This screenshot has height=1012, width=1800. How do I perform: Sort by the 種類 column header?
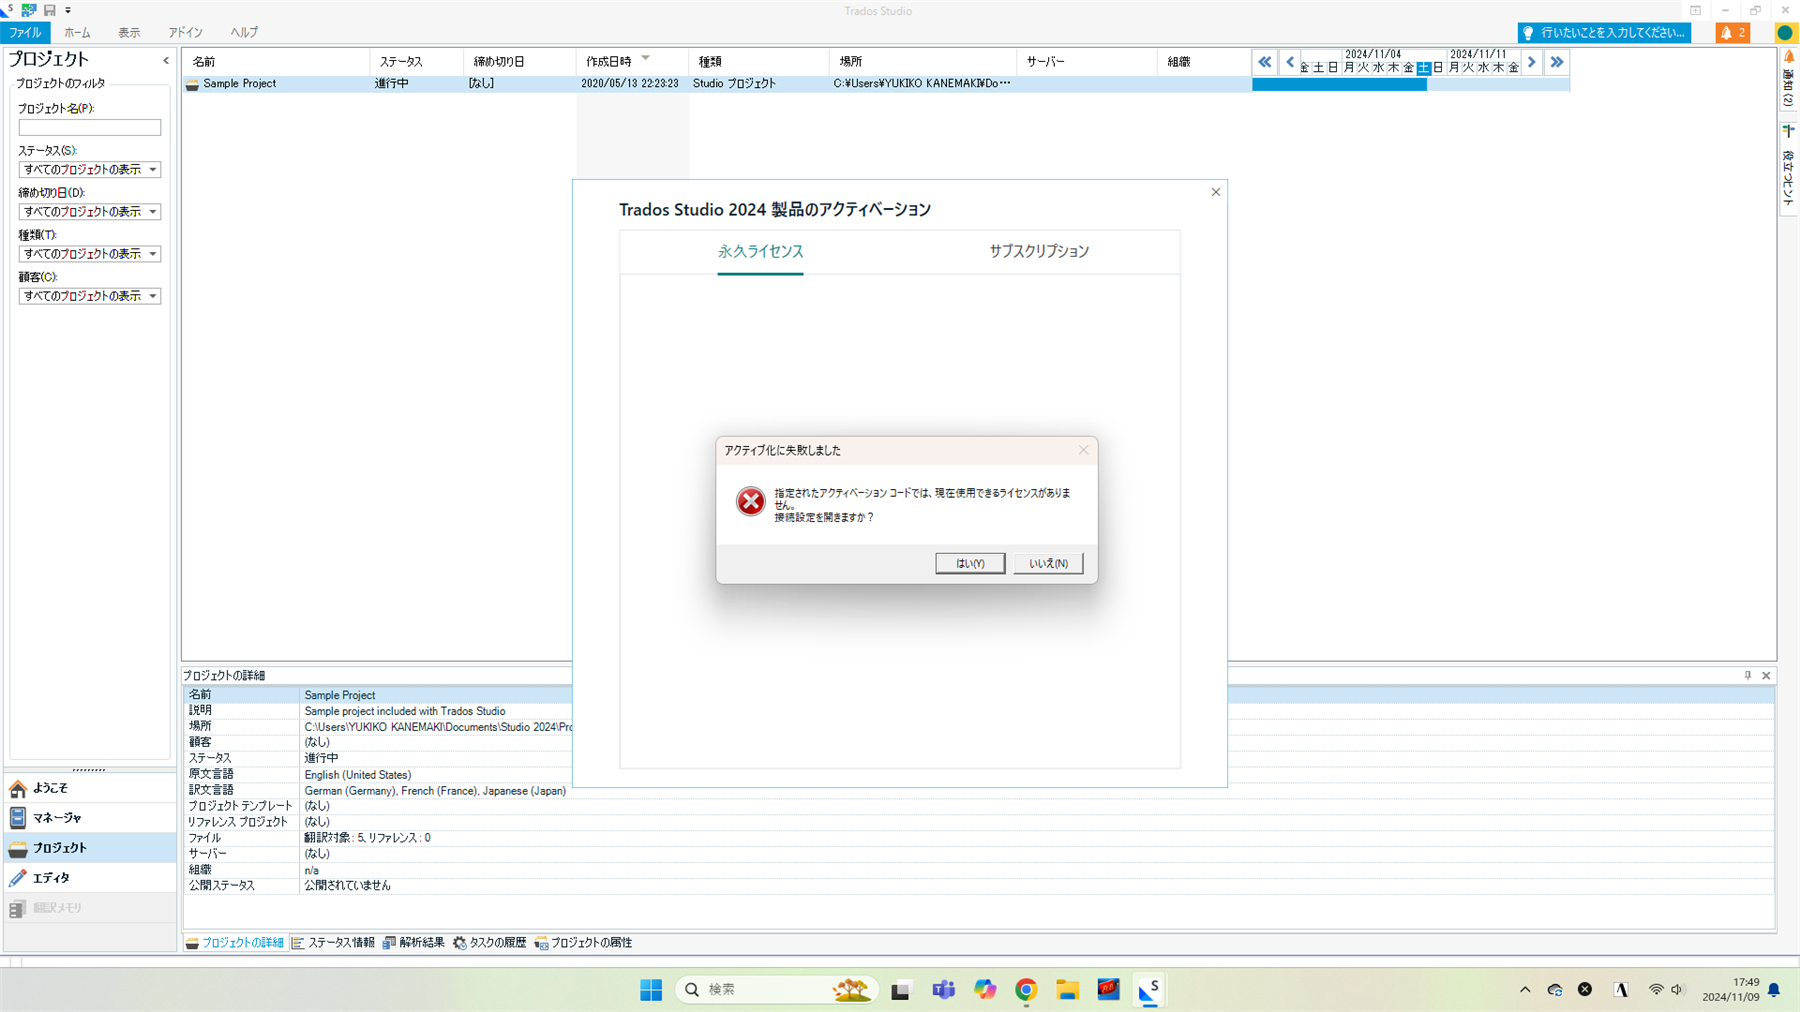758,61
